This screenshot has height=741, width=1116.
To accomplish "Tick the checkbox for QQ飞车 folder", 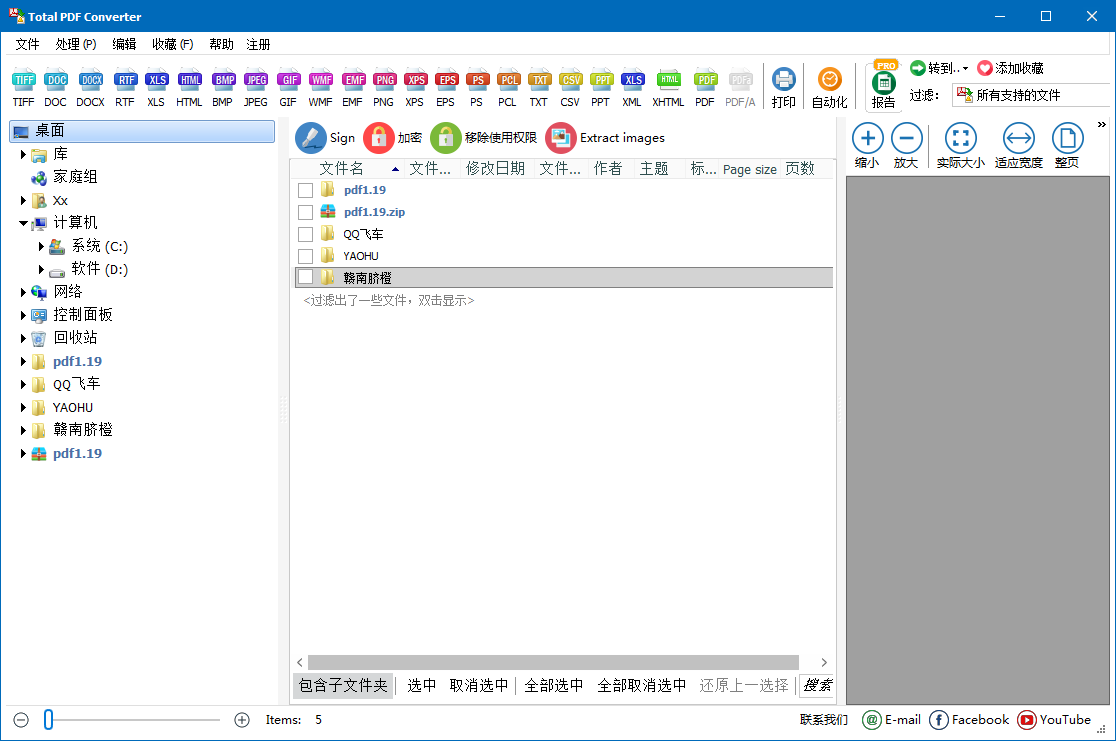I will 306,235.
